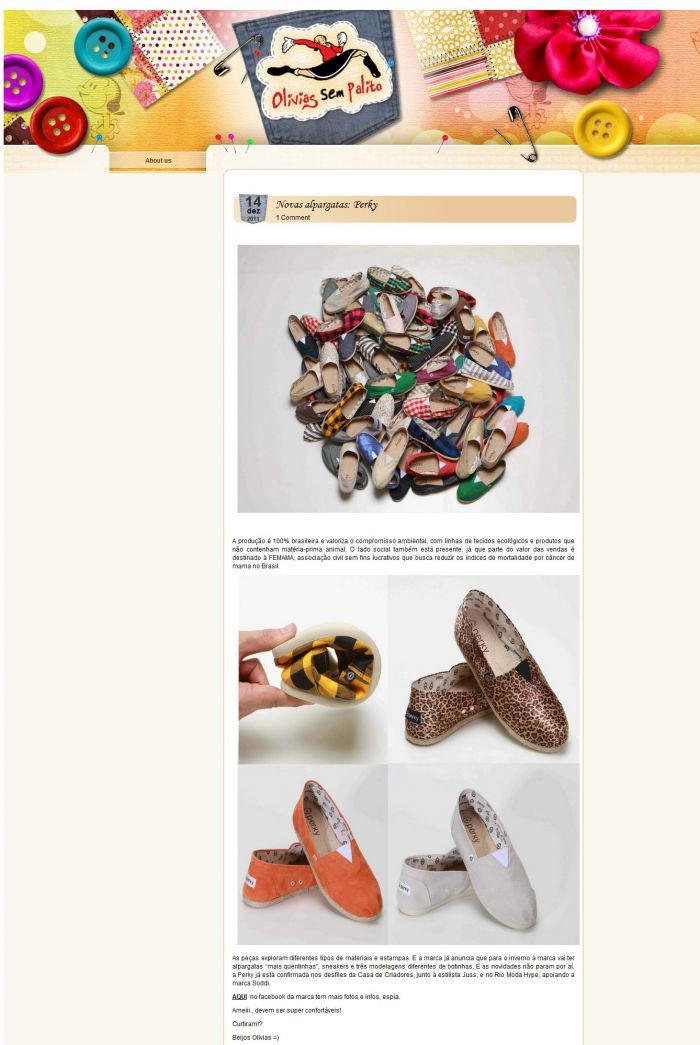
Task: Open the pile of alpargatas photo
Action: pos(408,379)
